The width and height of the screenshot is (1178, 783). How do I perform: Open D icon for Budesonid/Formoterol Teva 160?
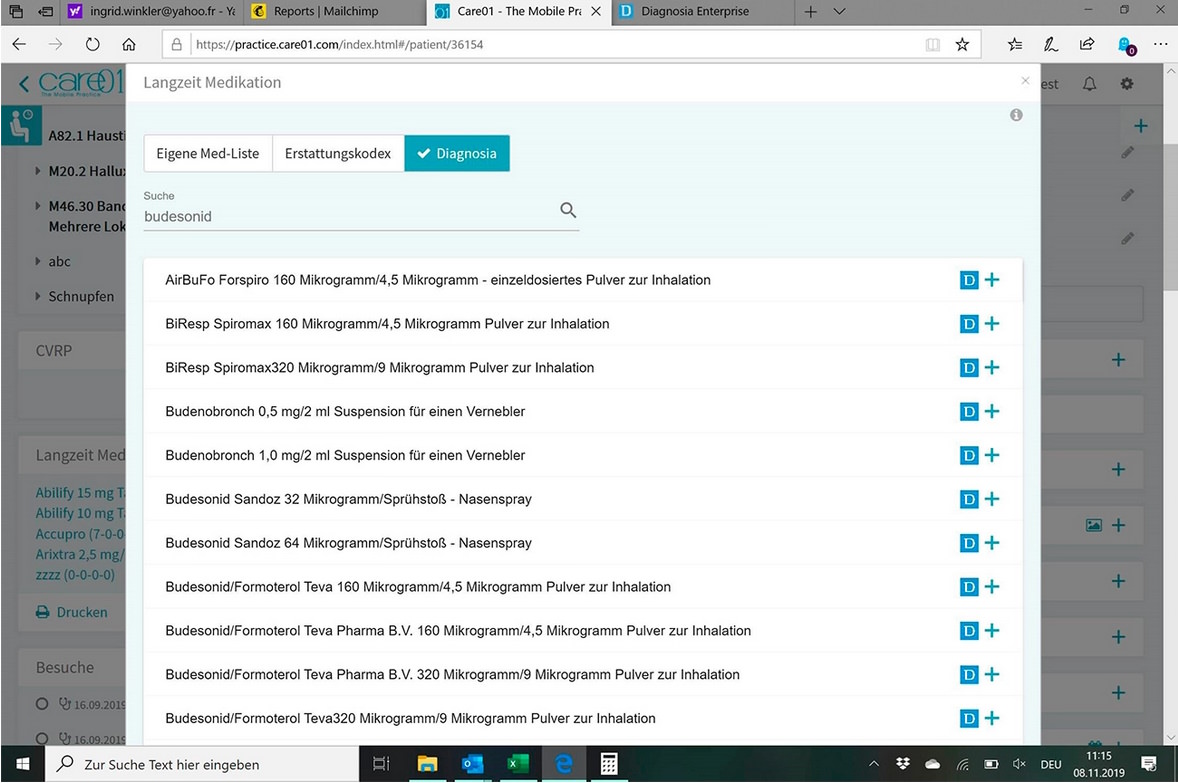click(969, 587)
